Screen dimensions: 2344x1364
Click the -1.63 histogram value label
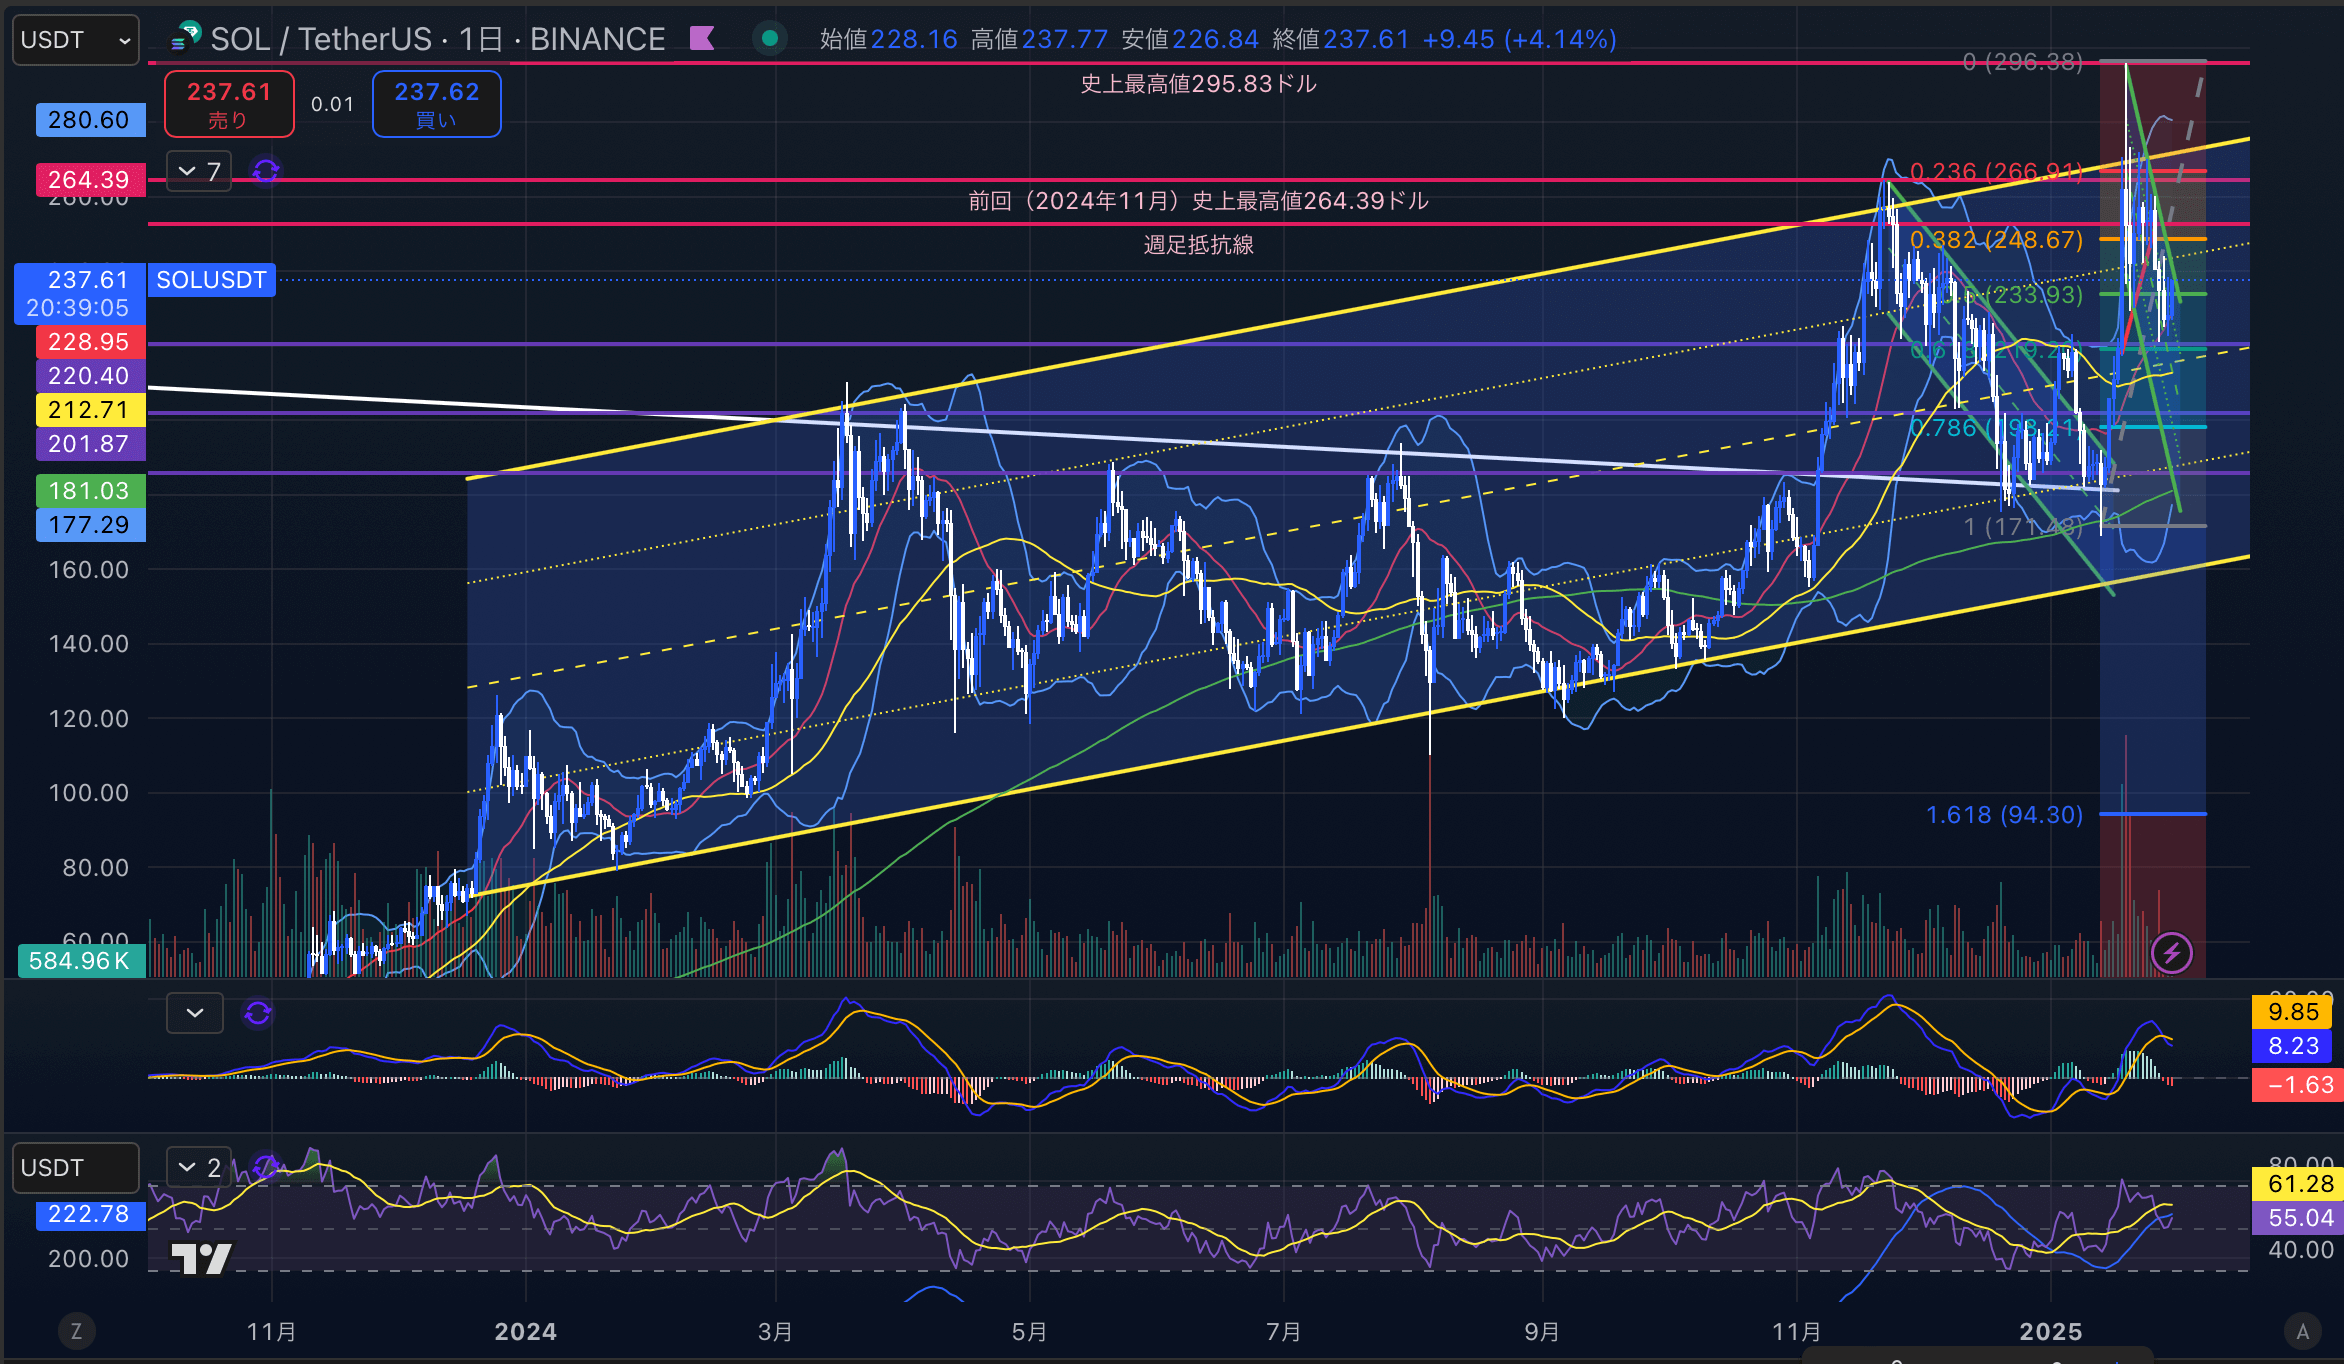[2296, 1085]
